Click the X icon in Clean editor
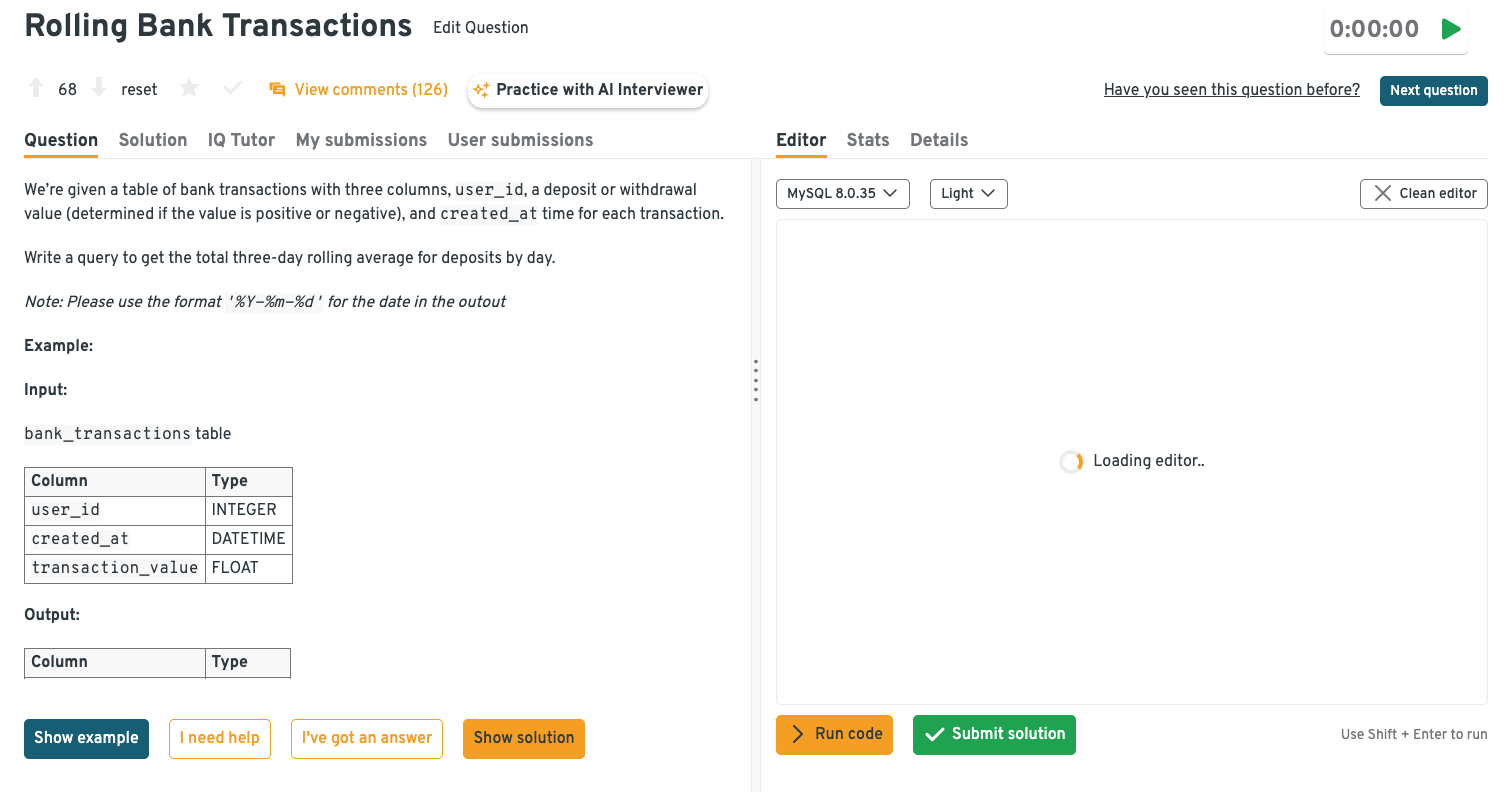The image size is (1512, 792). [1382, 193]
